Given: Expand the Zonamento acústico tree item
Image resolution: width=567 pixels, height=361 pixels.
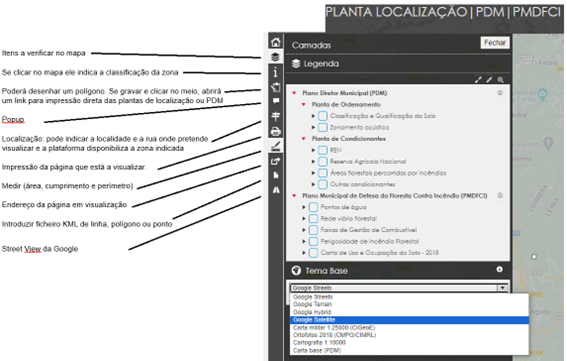Looking at the screenshot, I should tap(313, 127).
